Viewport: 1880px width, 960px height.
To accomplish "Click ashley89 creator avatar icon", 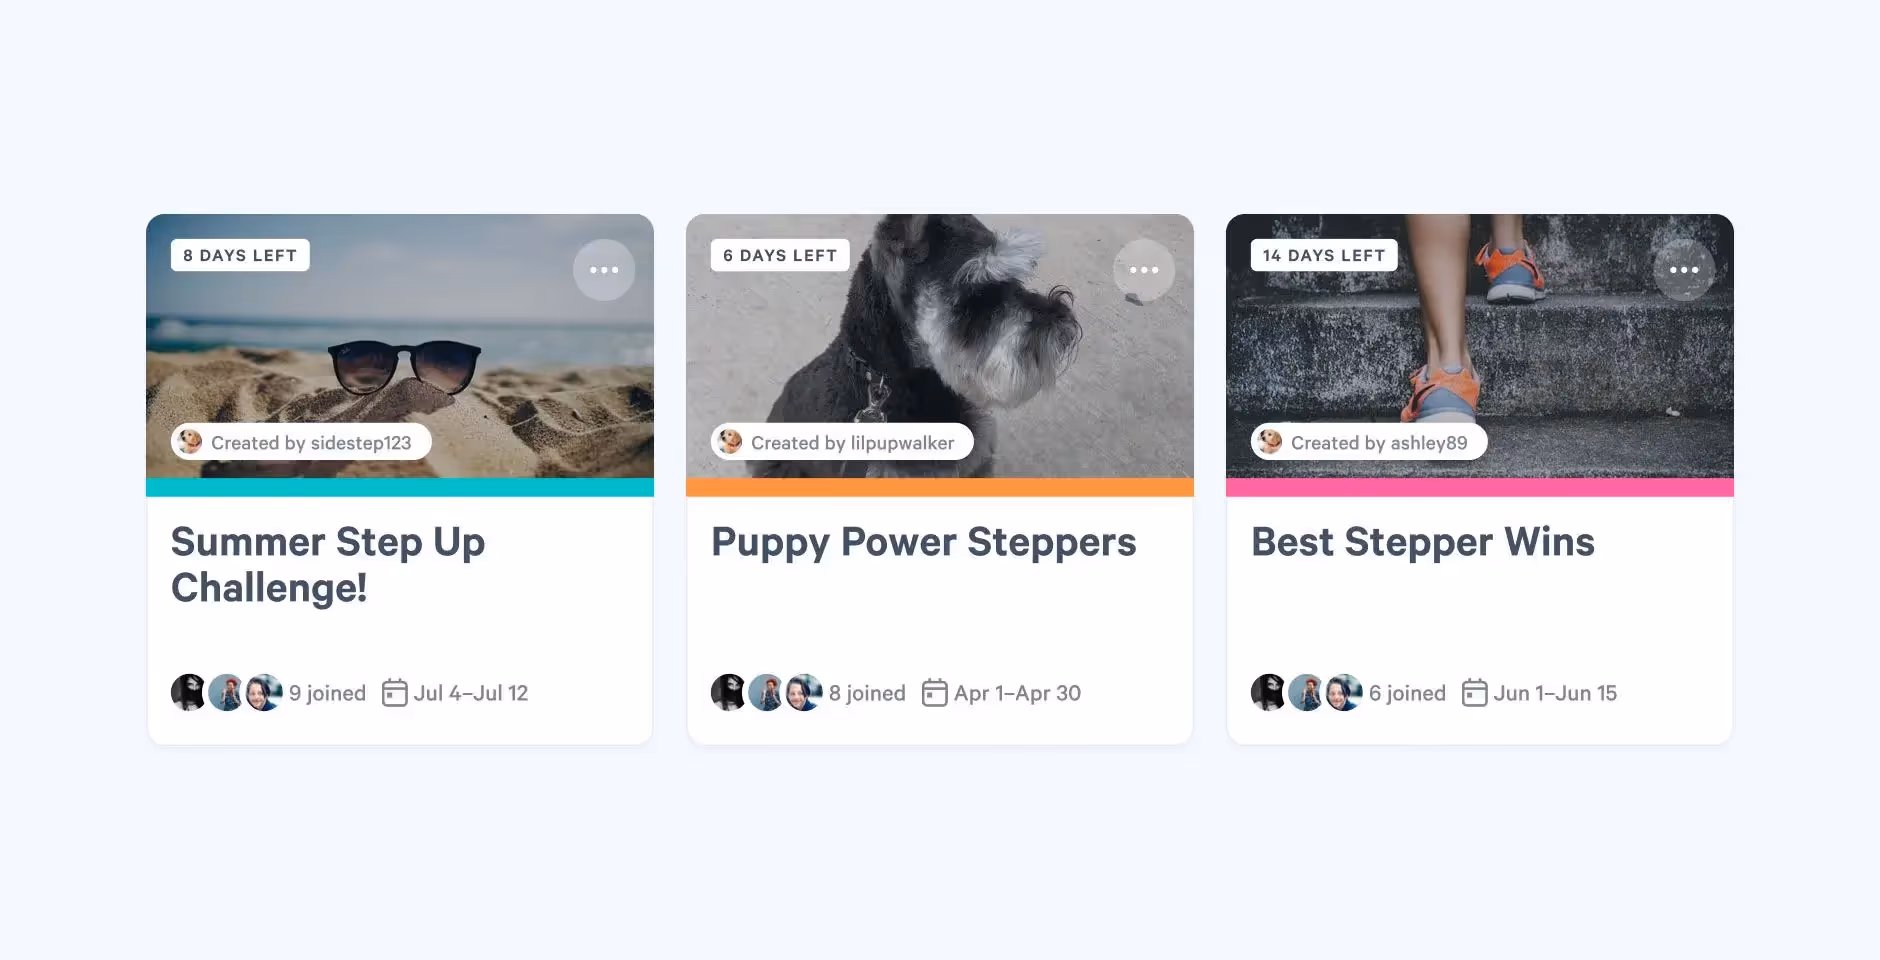I will coord(1270,442).
